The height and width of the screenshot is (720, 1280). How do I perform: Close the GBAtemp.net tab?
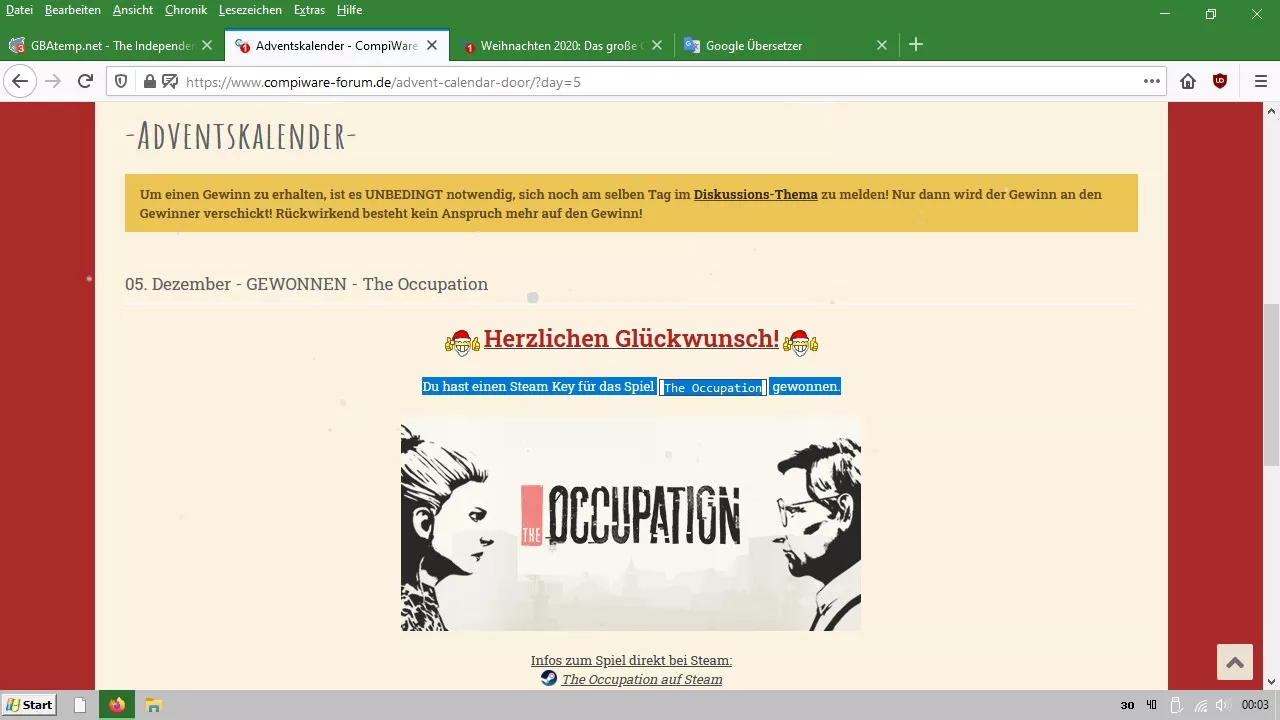click(207, 45)
